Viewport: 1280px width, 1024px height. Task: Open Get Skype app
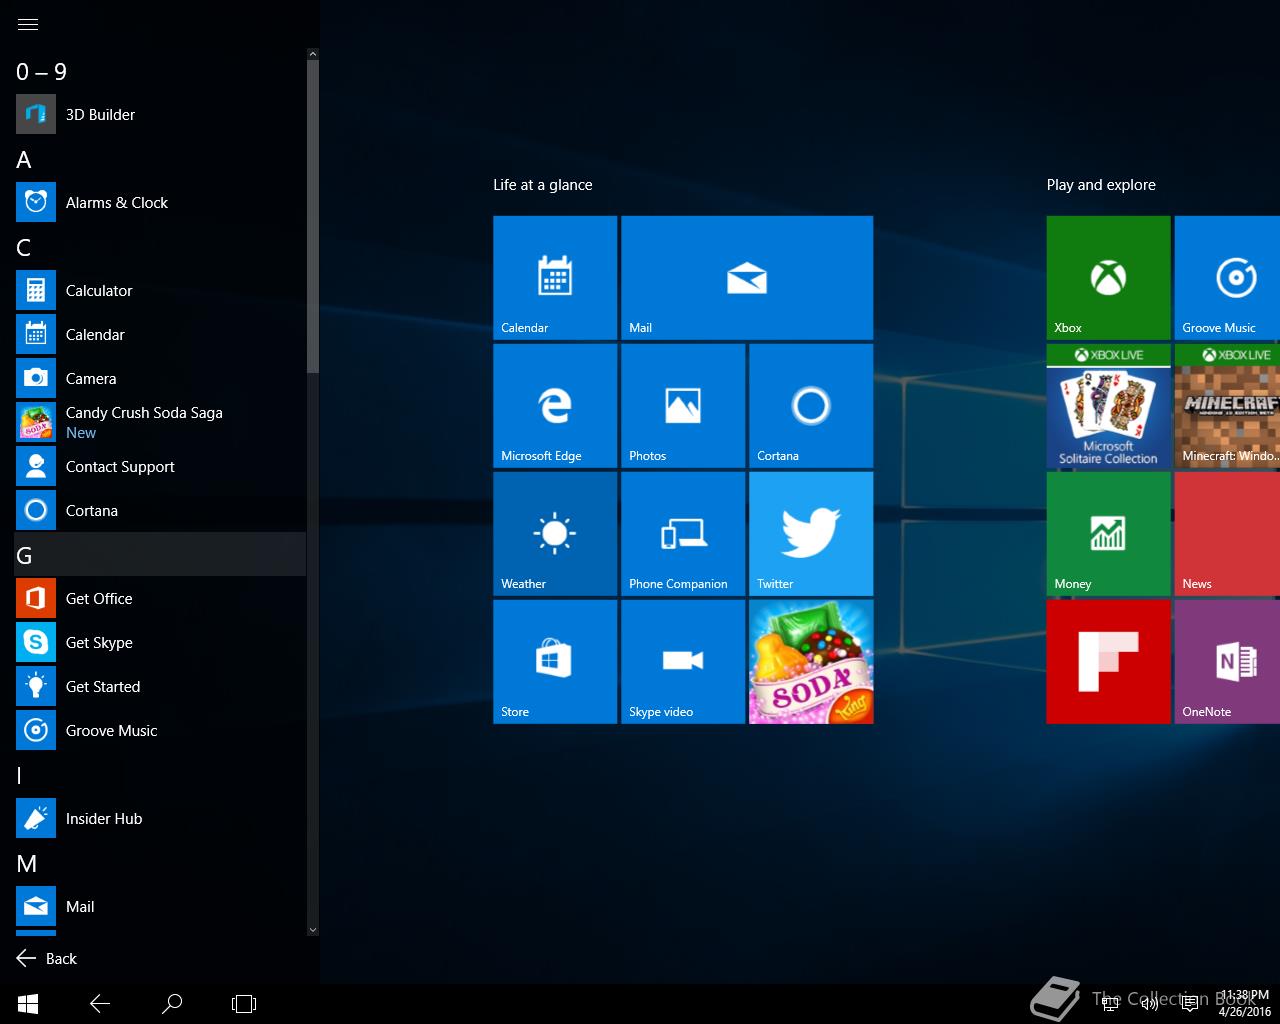(x=160, y=642)
